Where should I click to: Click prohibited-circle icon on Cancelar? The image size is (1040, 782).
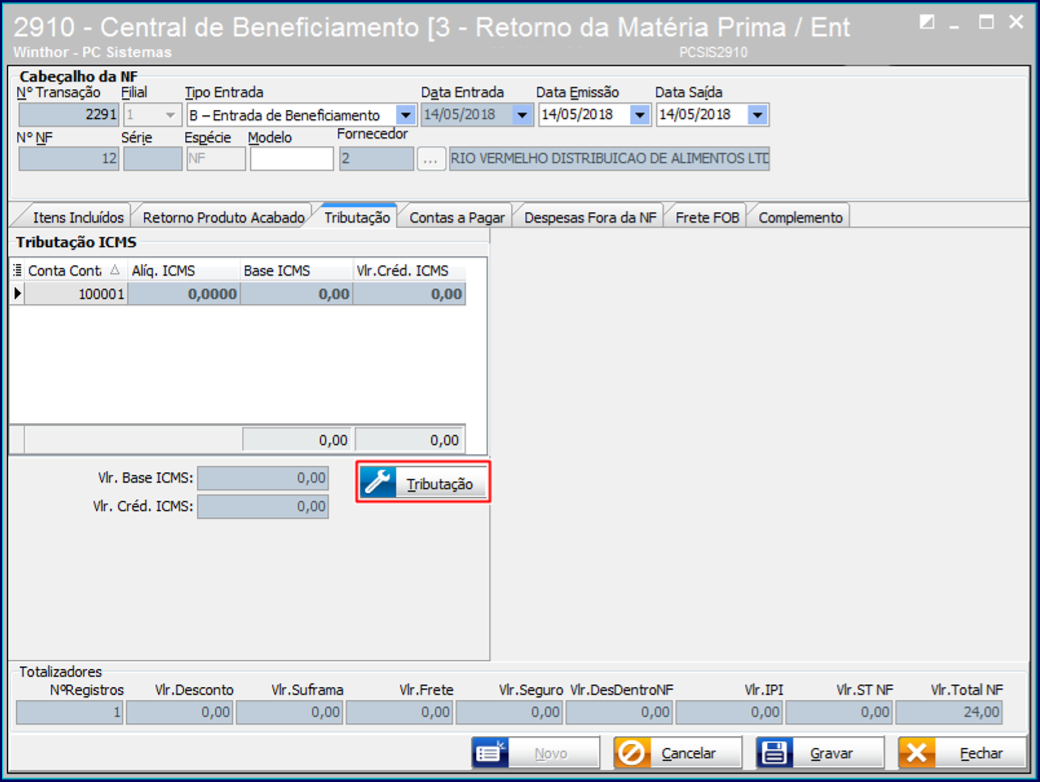pos(631,753)
